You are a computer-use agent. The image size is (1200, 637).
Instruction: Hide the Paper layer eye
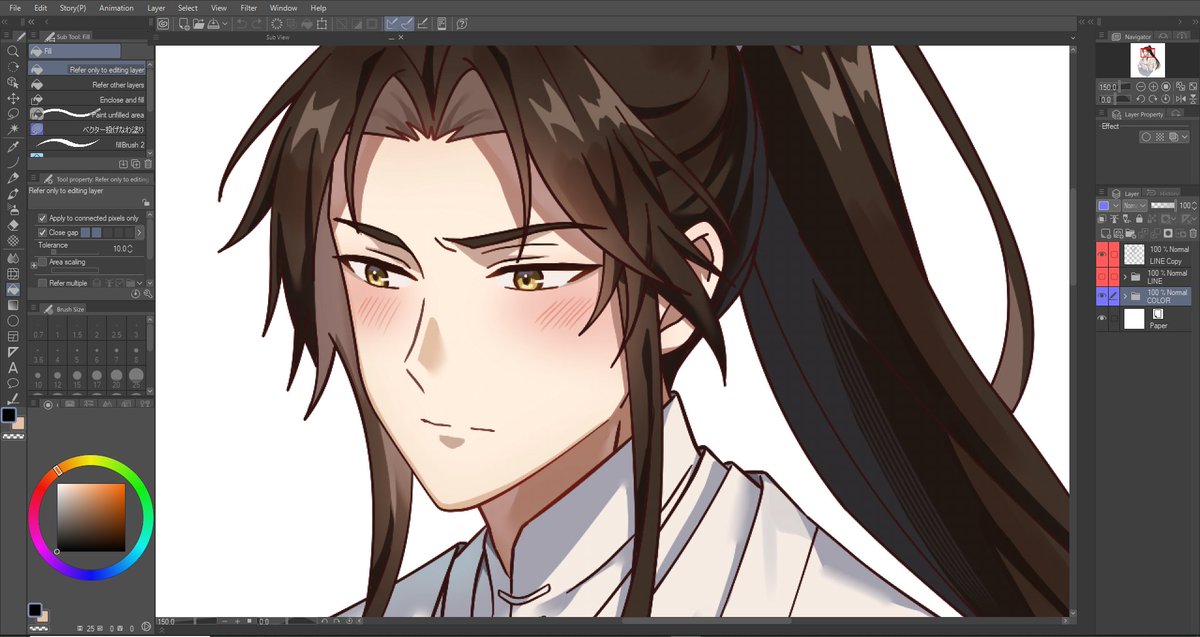click(1102, 319)
